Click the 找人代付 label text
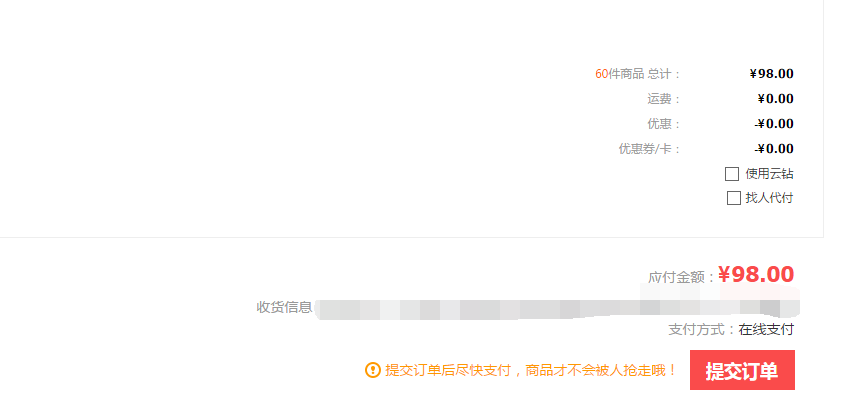Image resolution: width=843 pixels, height=410 pixels. [769, 198]
